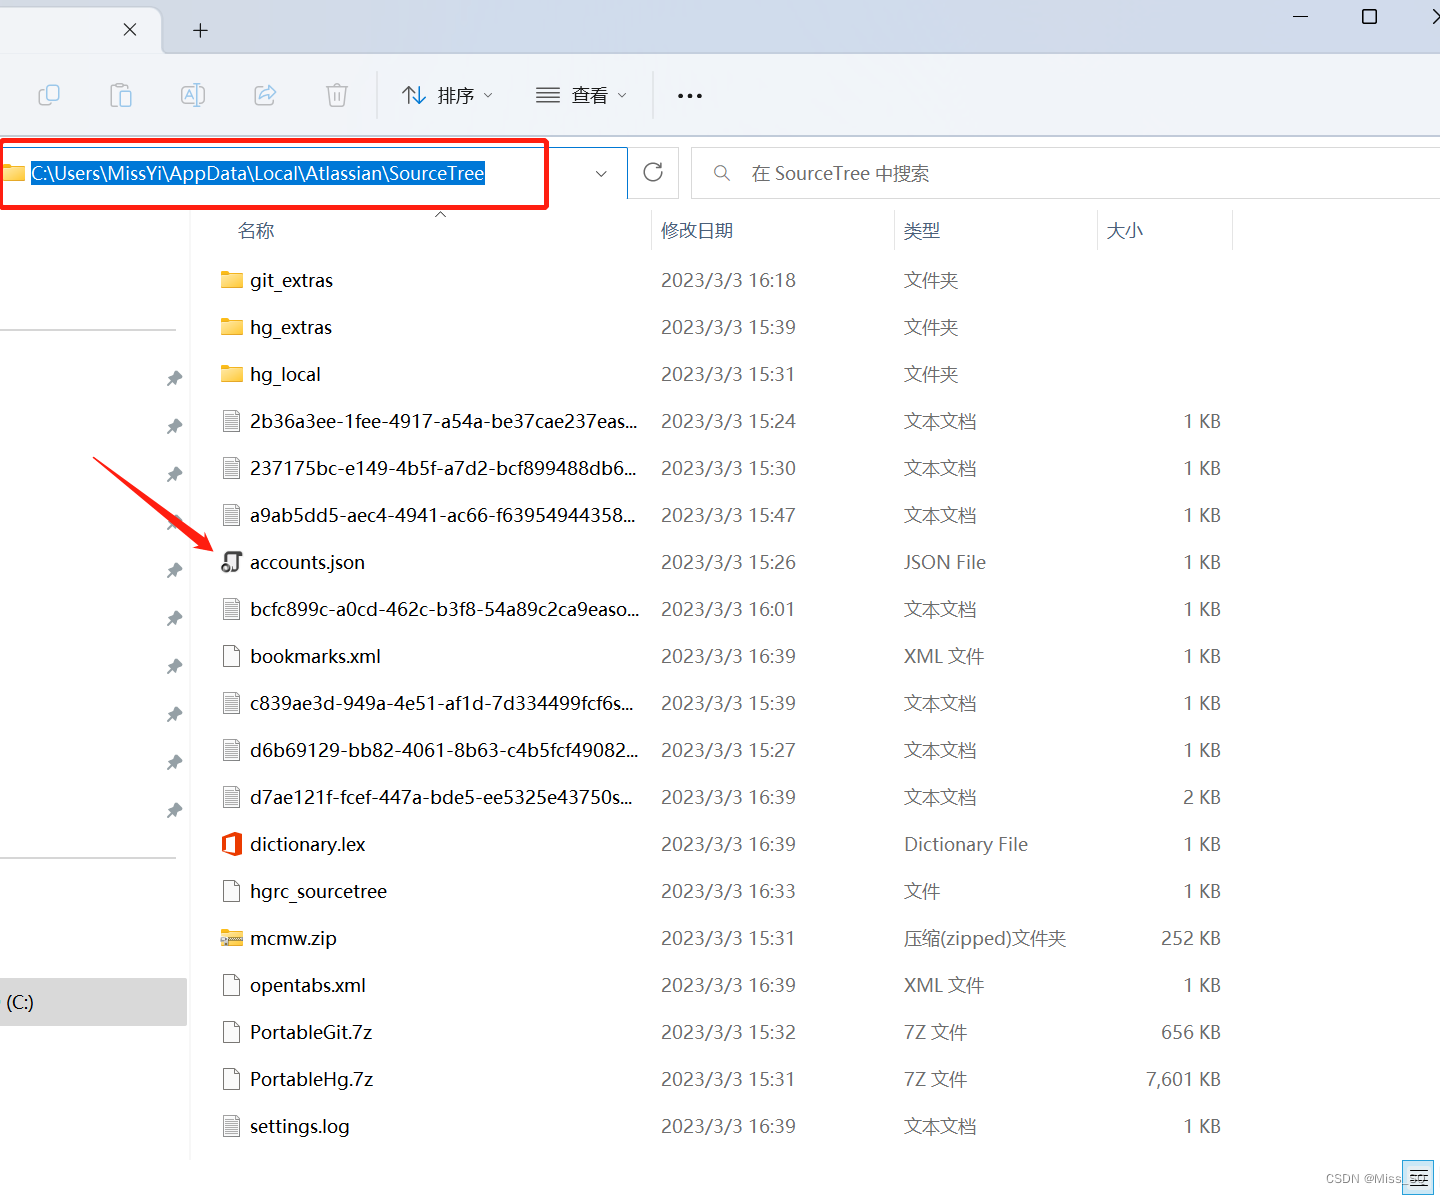Open the ... more options menu
Viewport: 1440px width, 1195px height.
[689, 95]
